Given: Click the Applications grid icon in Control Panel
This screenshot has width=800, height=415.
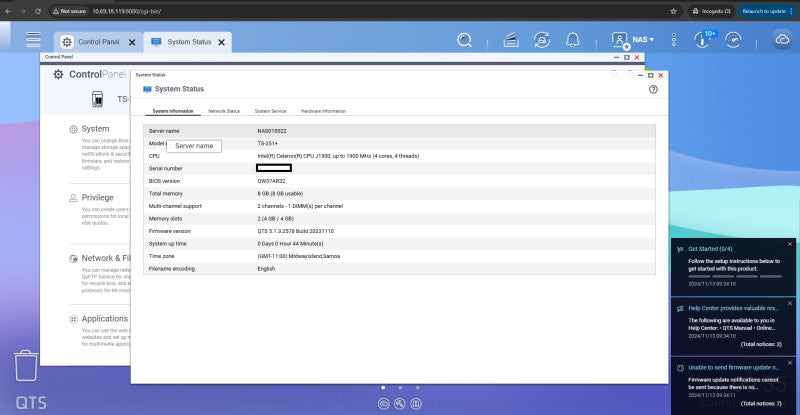Looking at the screenshot, I should point(73,319).
